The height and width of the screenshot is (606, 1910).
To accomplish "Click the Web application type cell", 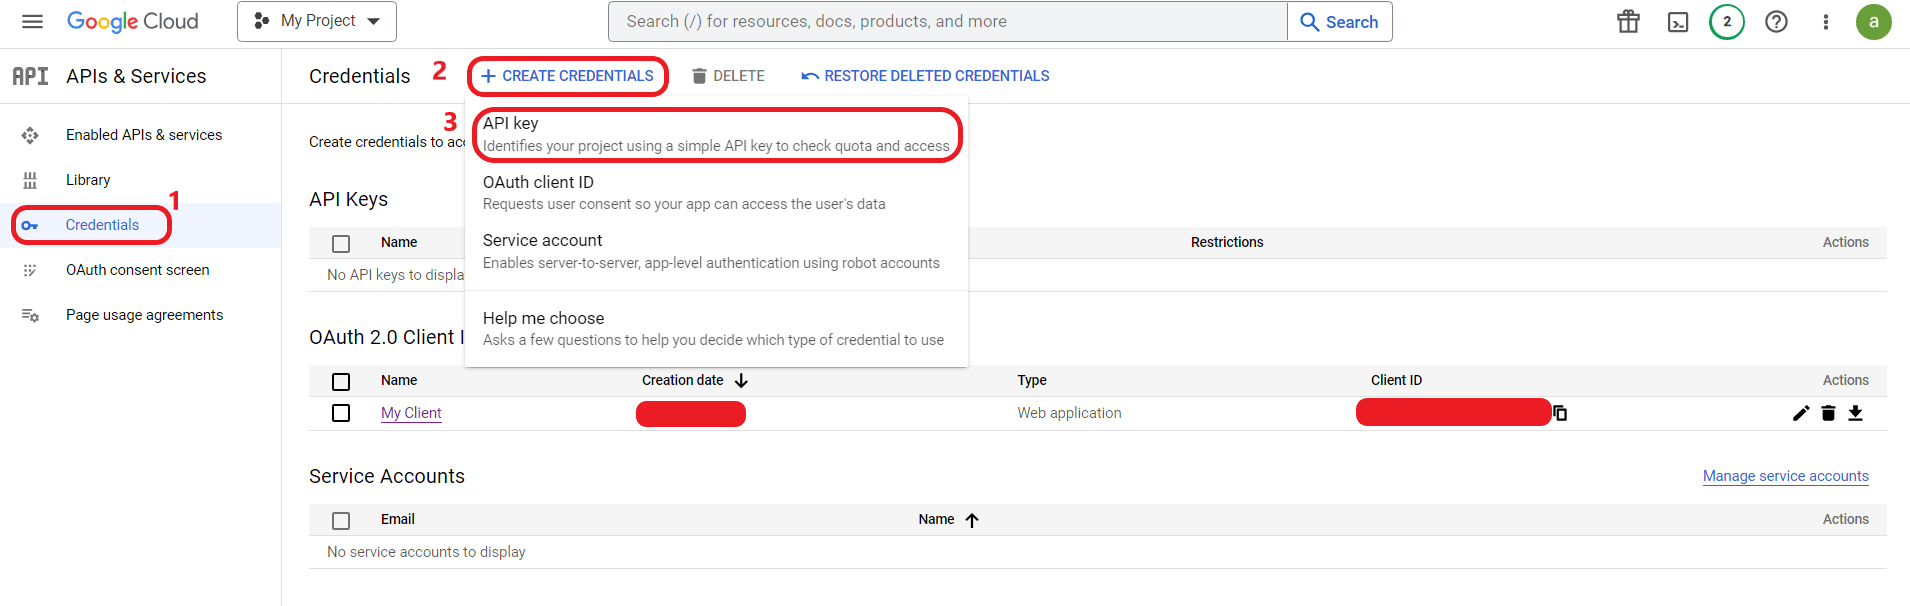I will click(1070, 413).
